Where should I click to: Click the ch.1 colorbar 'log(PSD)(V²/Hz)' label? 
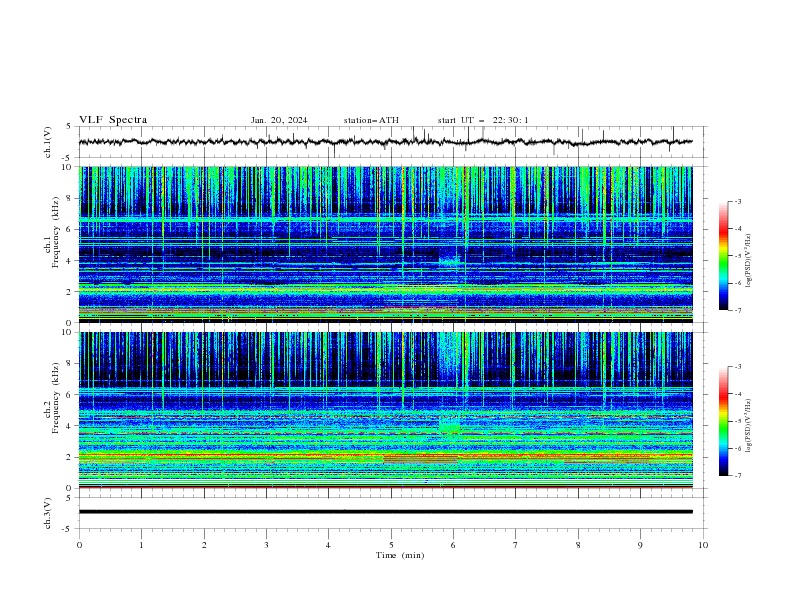748,261
